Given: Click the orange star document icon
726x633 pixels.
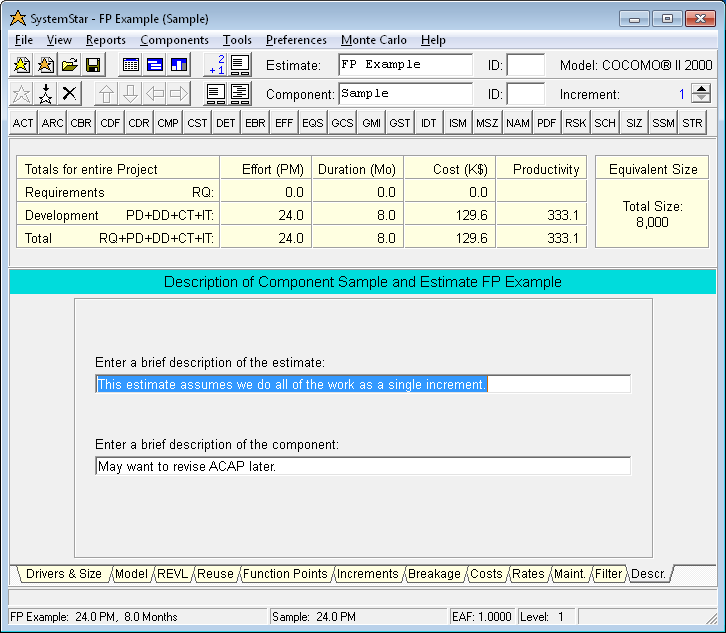Looking at the screenshot, I should [45, 65].
